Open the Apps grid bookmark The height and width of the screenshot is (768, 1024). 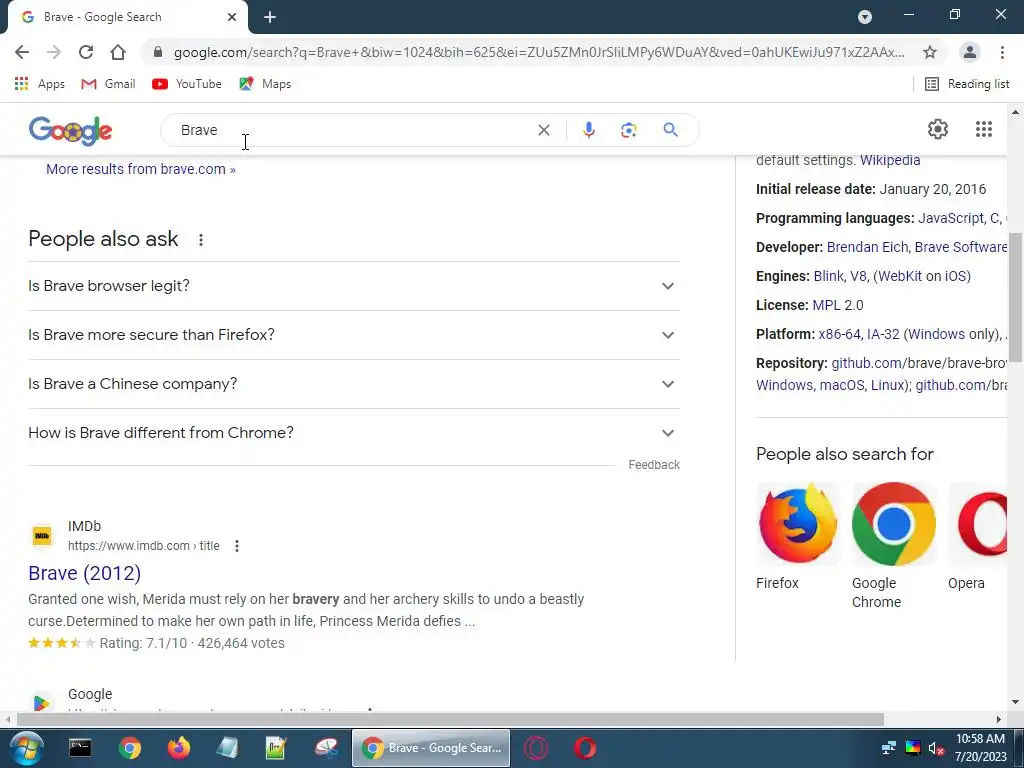click(39, 84)
